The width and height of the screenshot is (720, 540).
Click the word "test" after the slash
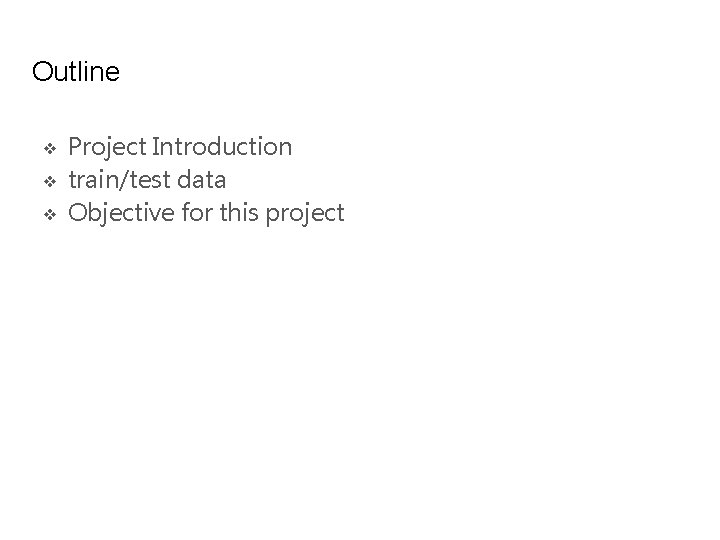click(x=145, y=181)
